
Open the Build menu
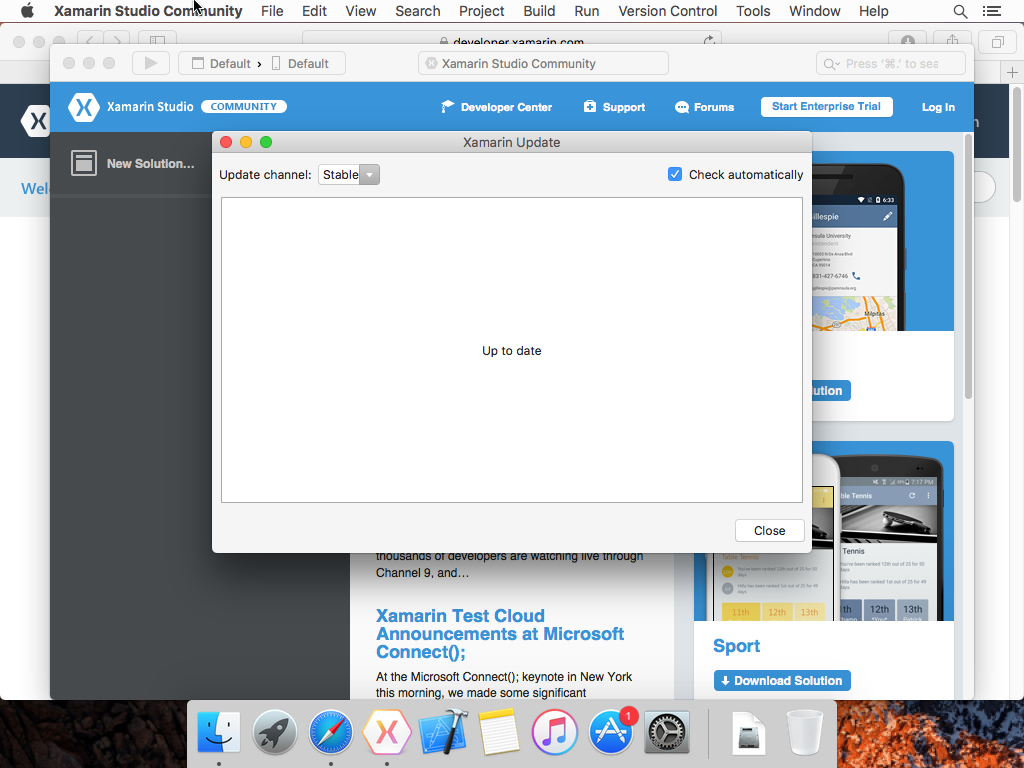(x=539, y=11)
